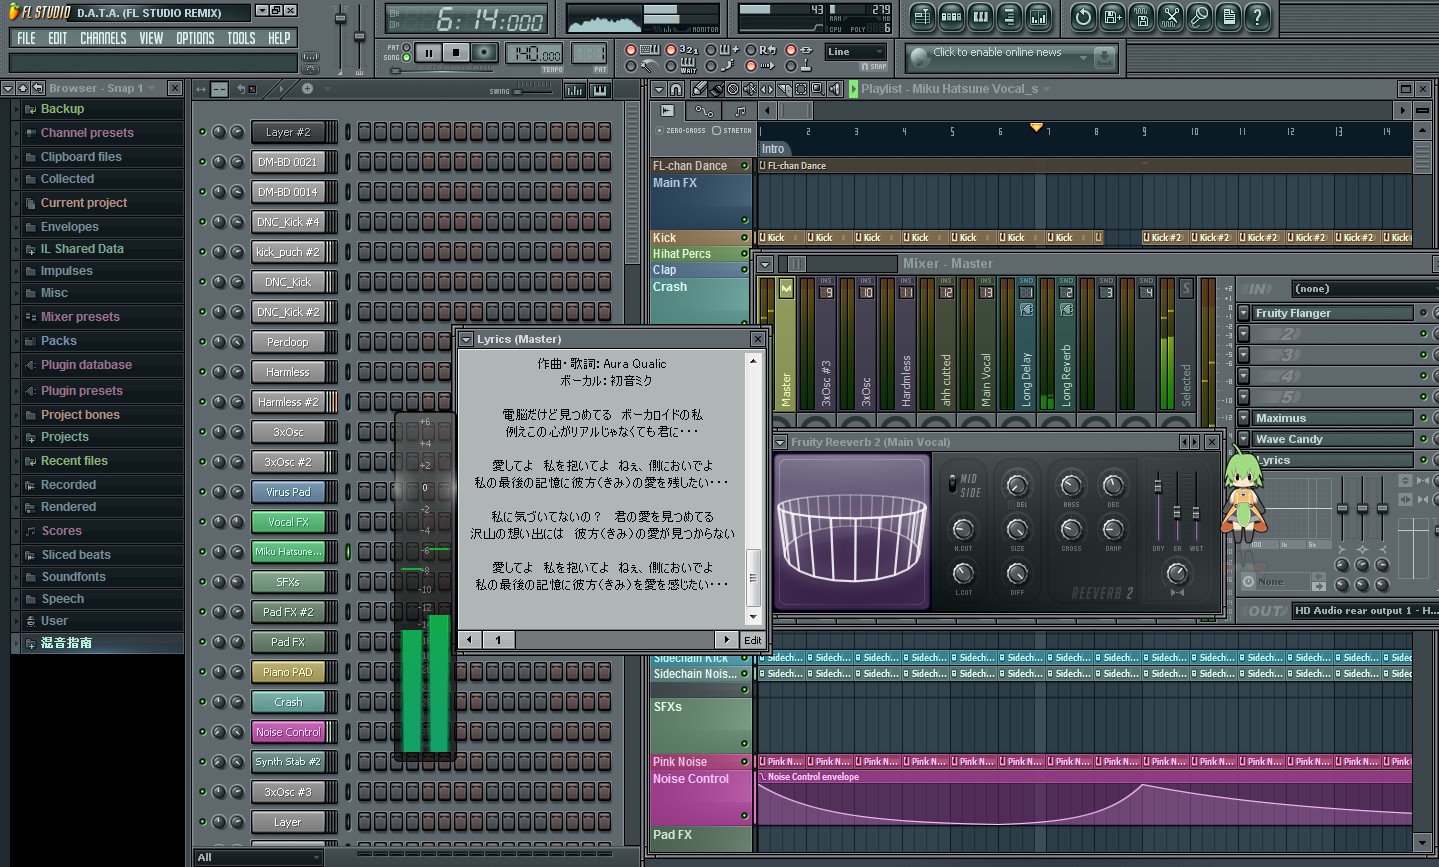Viewport: 1439px width, 867px height.
Task: Open the Line snap dropdown
Action: coord(856,52)
